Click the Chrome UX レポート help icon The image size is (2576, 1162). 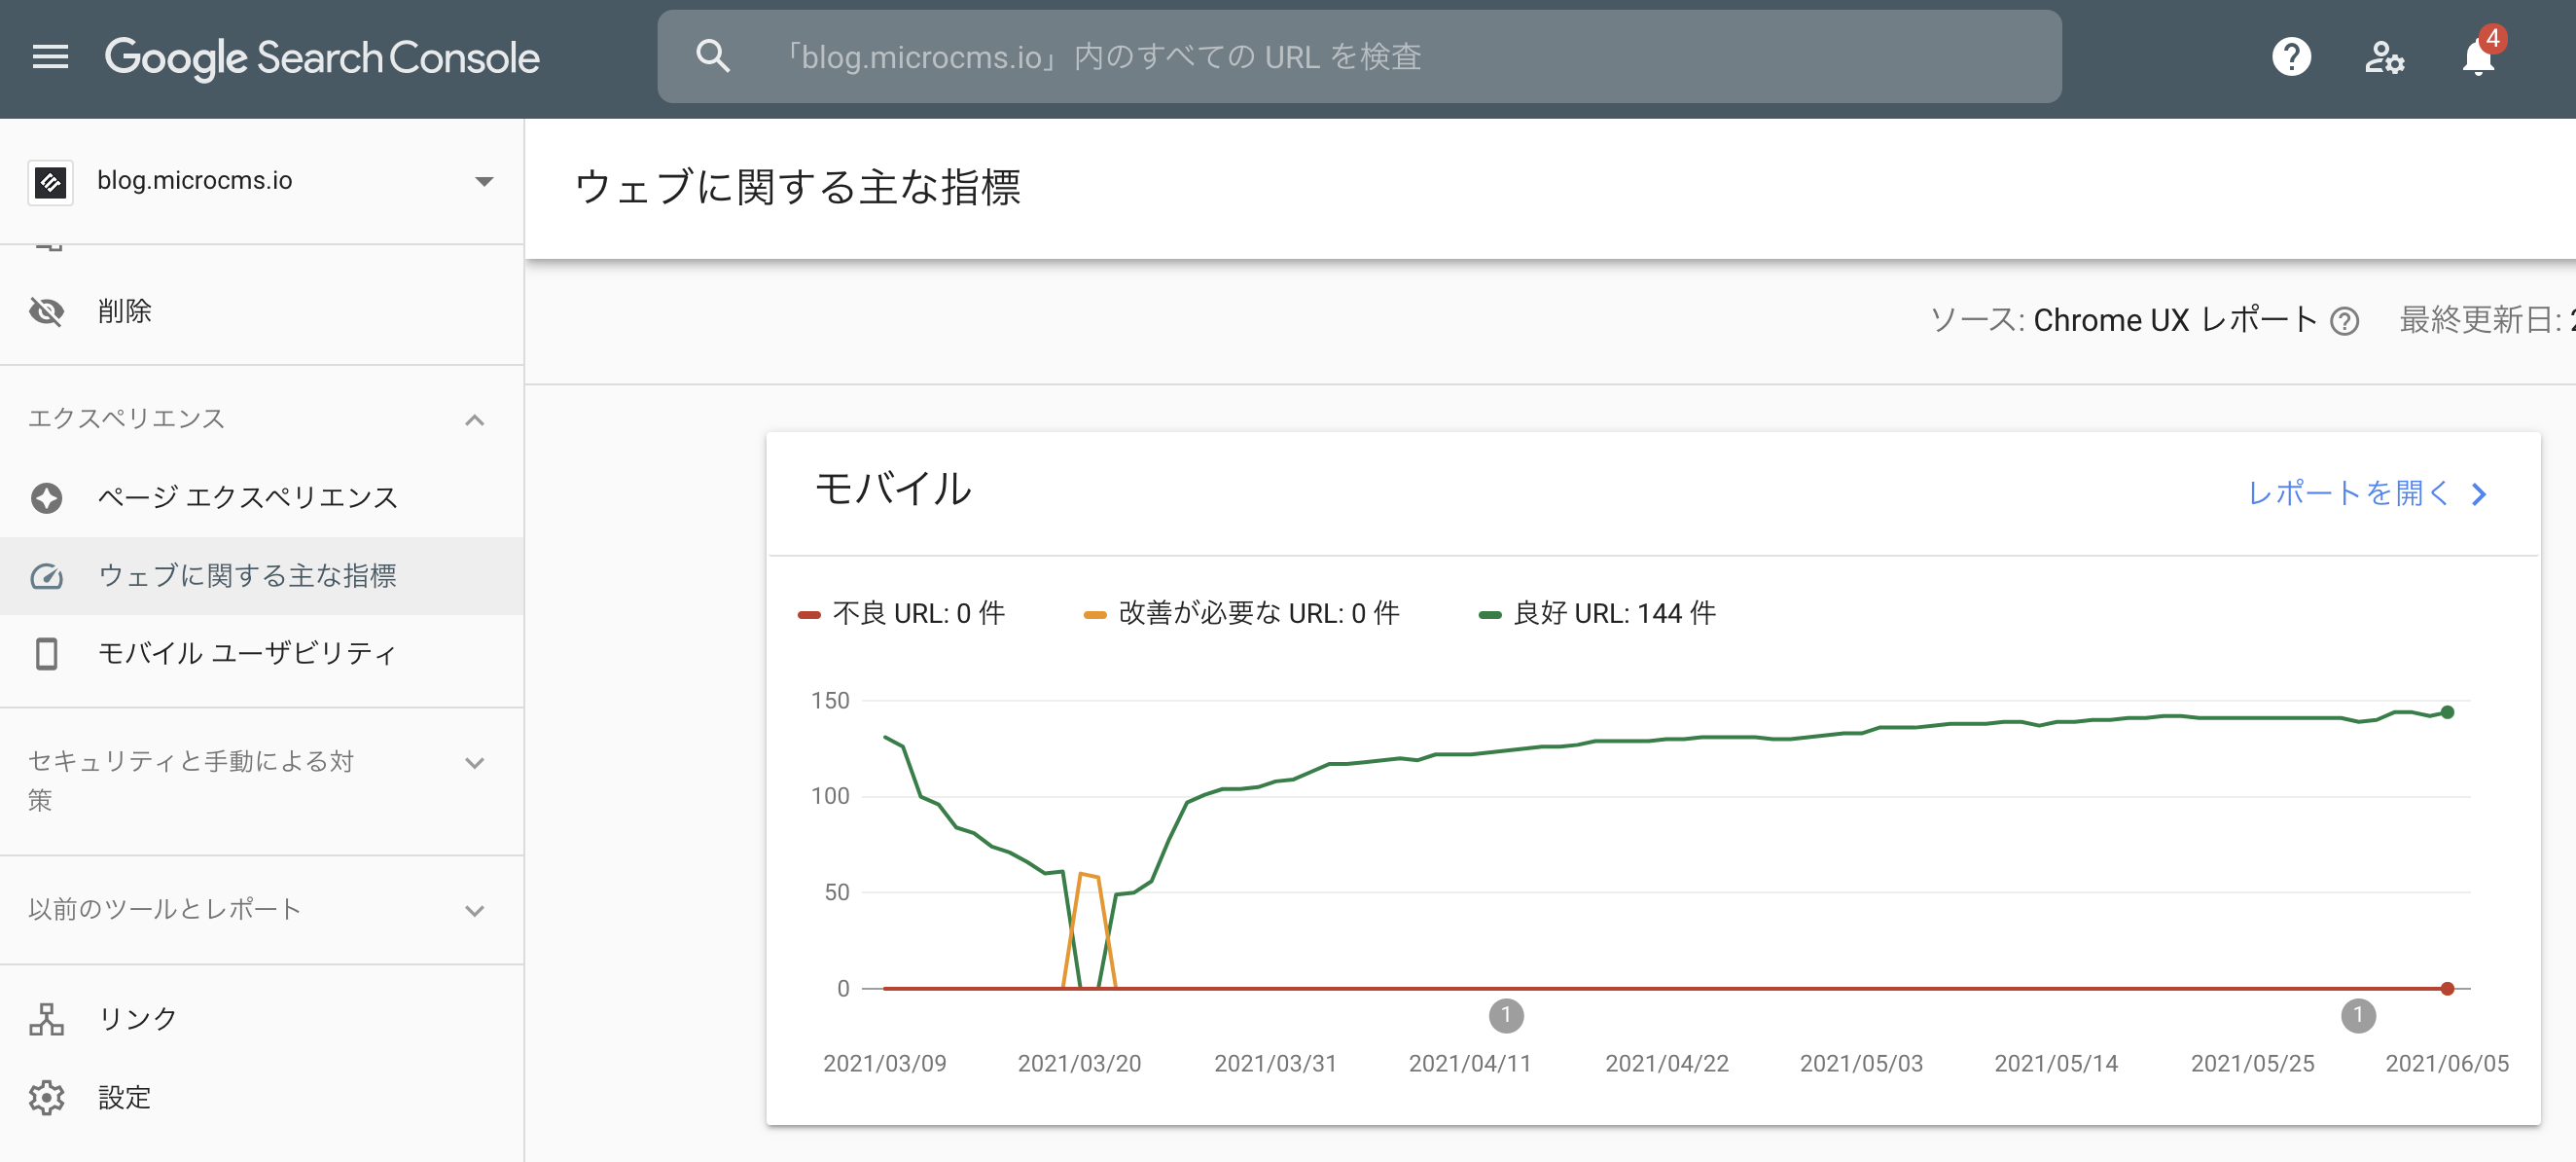[2344, 321]
